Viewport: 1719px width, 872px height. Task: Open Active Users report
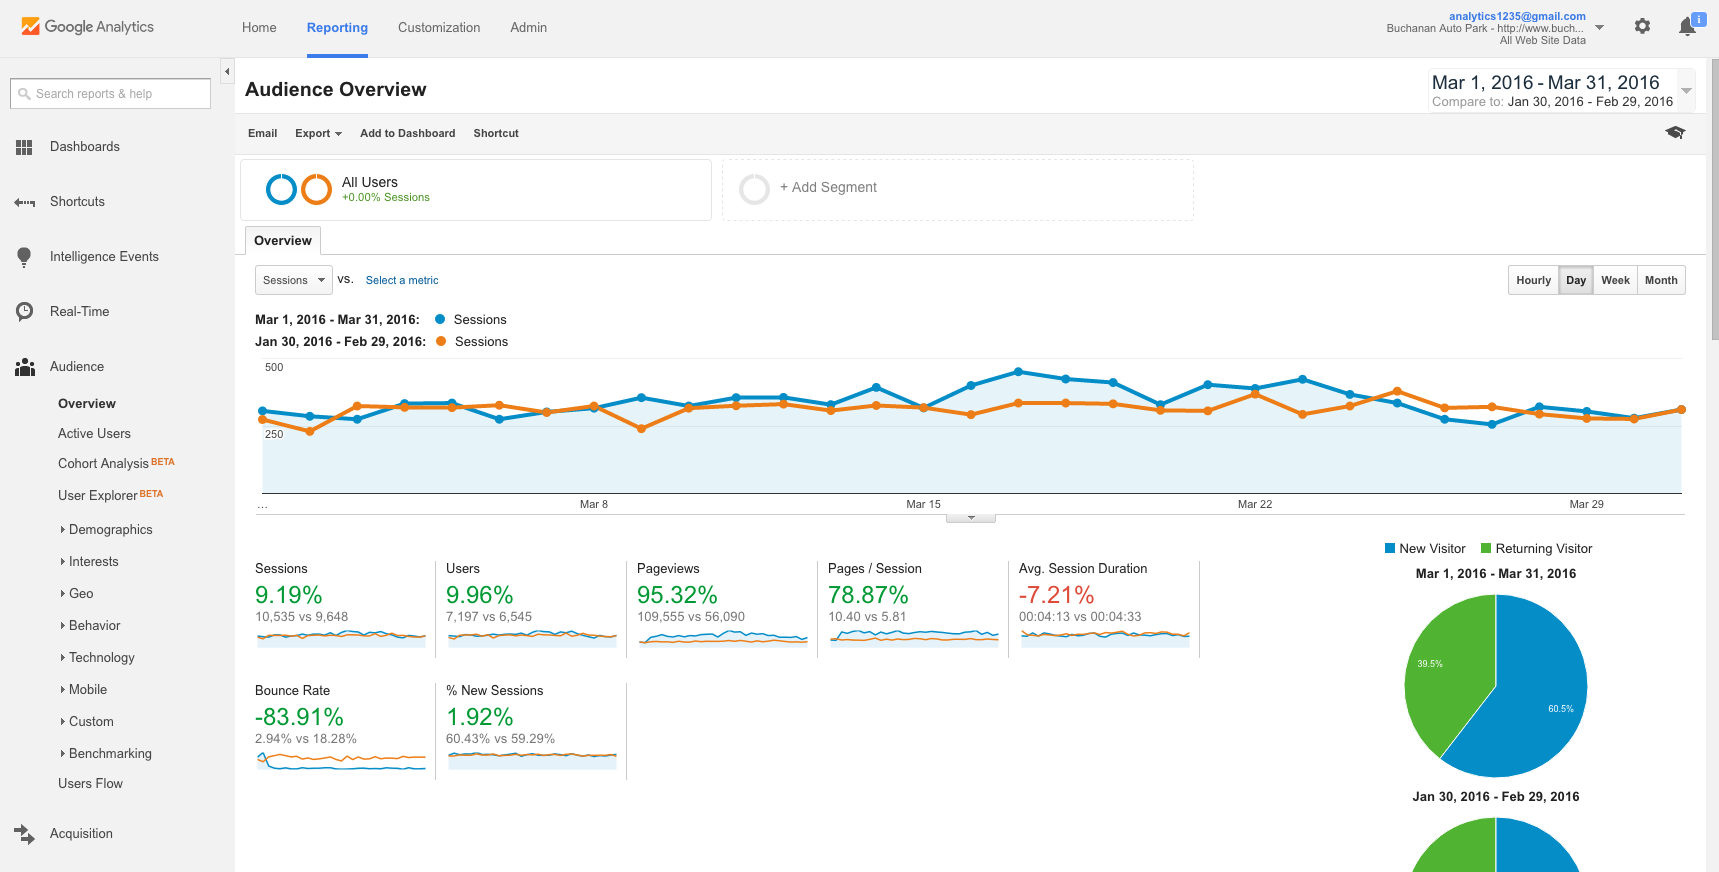tap(94, 434)
